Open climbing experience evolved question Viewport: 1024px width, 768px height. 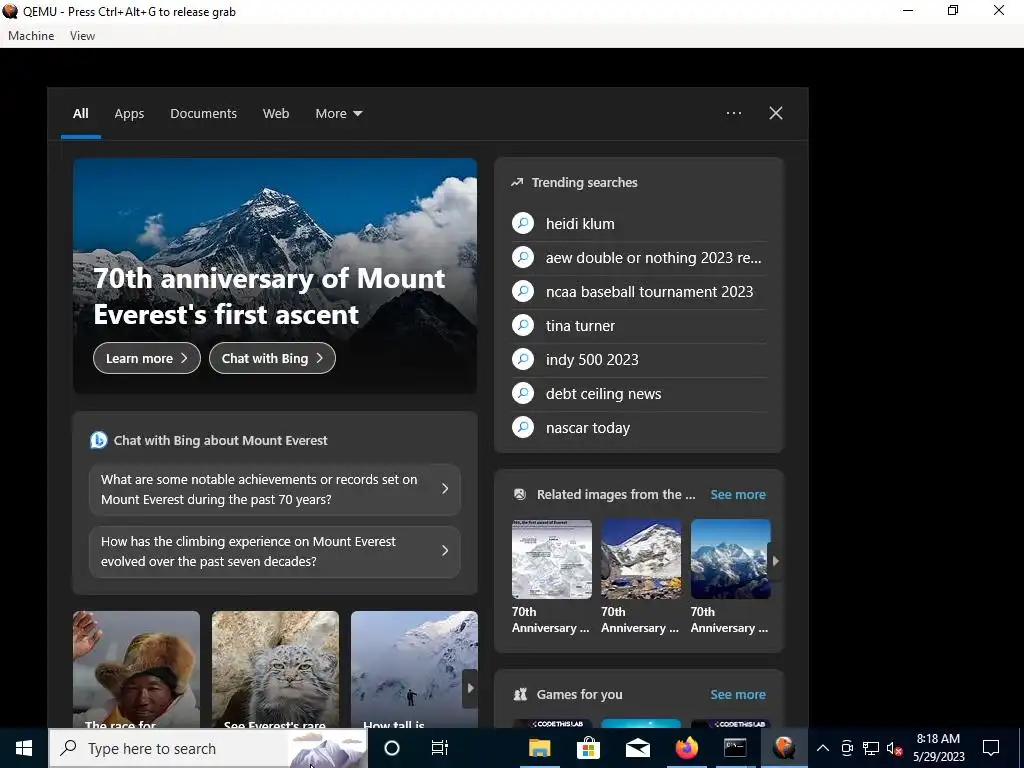tap(274, 551)
